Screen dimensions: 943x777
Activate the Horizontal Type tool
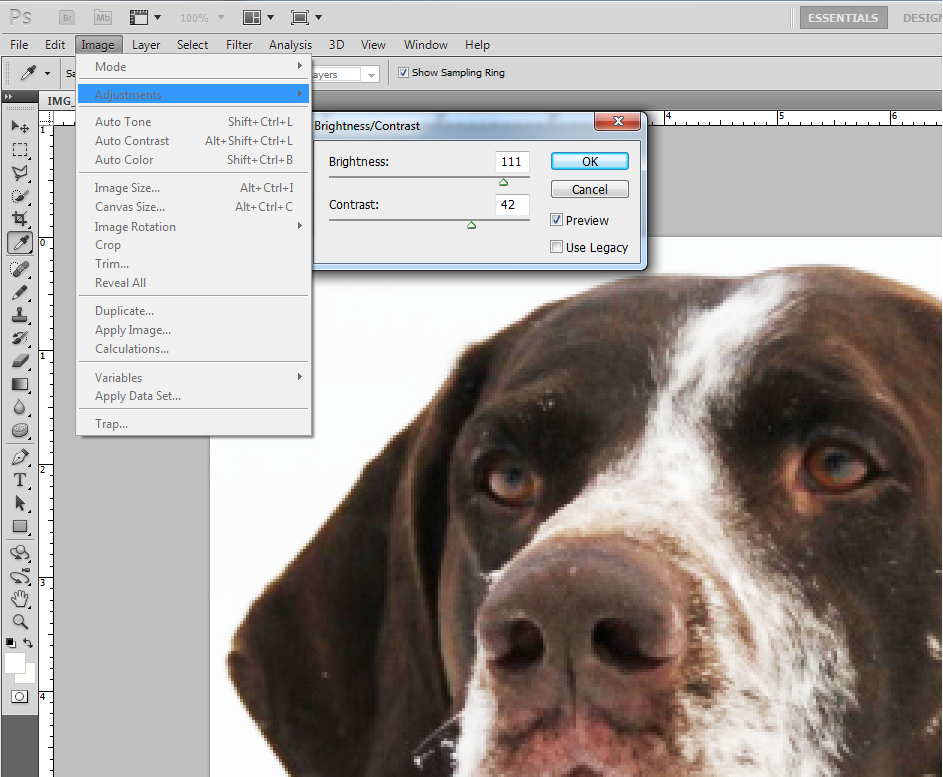click(19, 480)
